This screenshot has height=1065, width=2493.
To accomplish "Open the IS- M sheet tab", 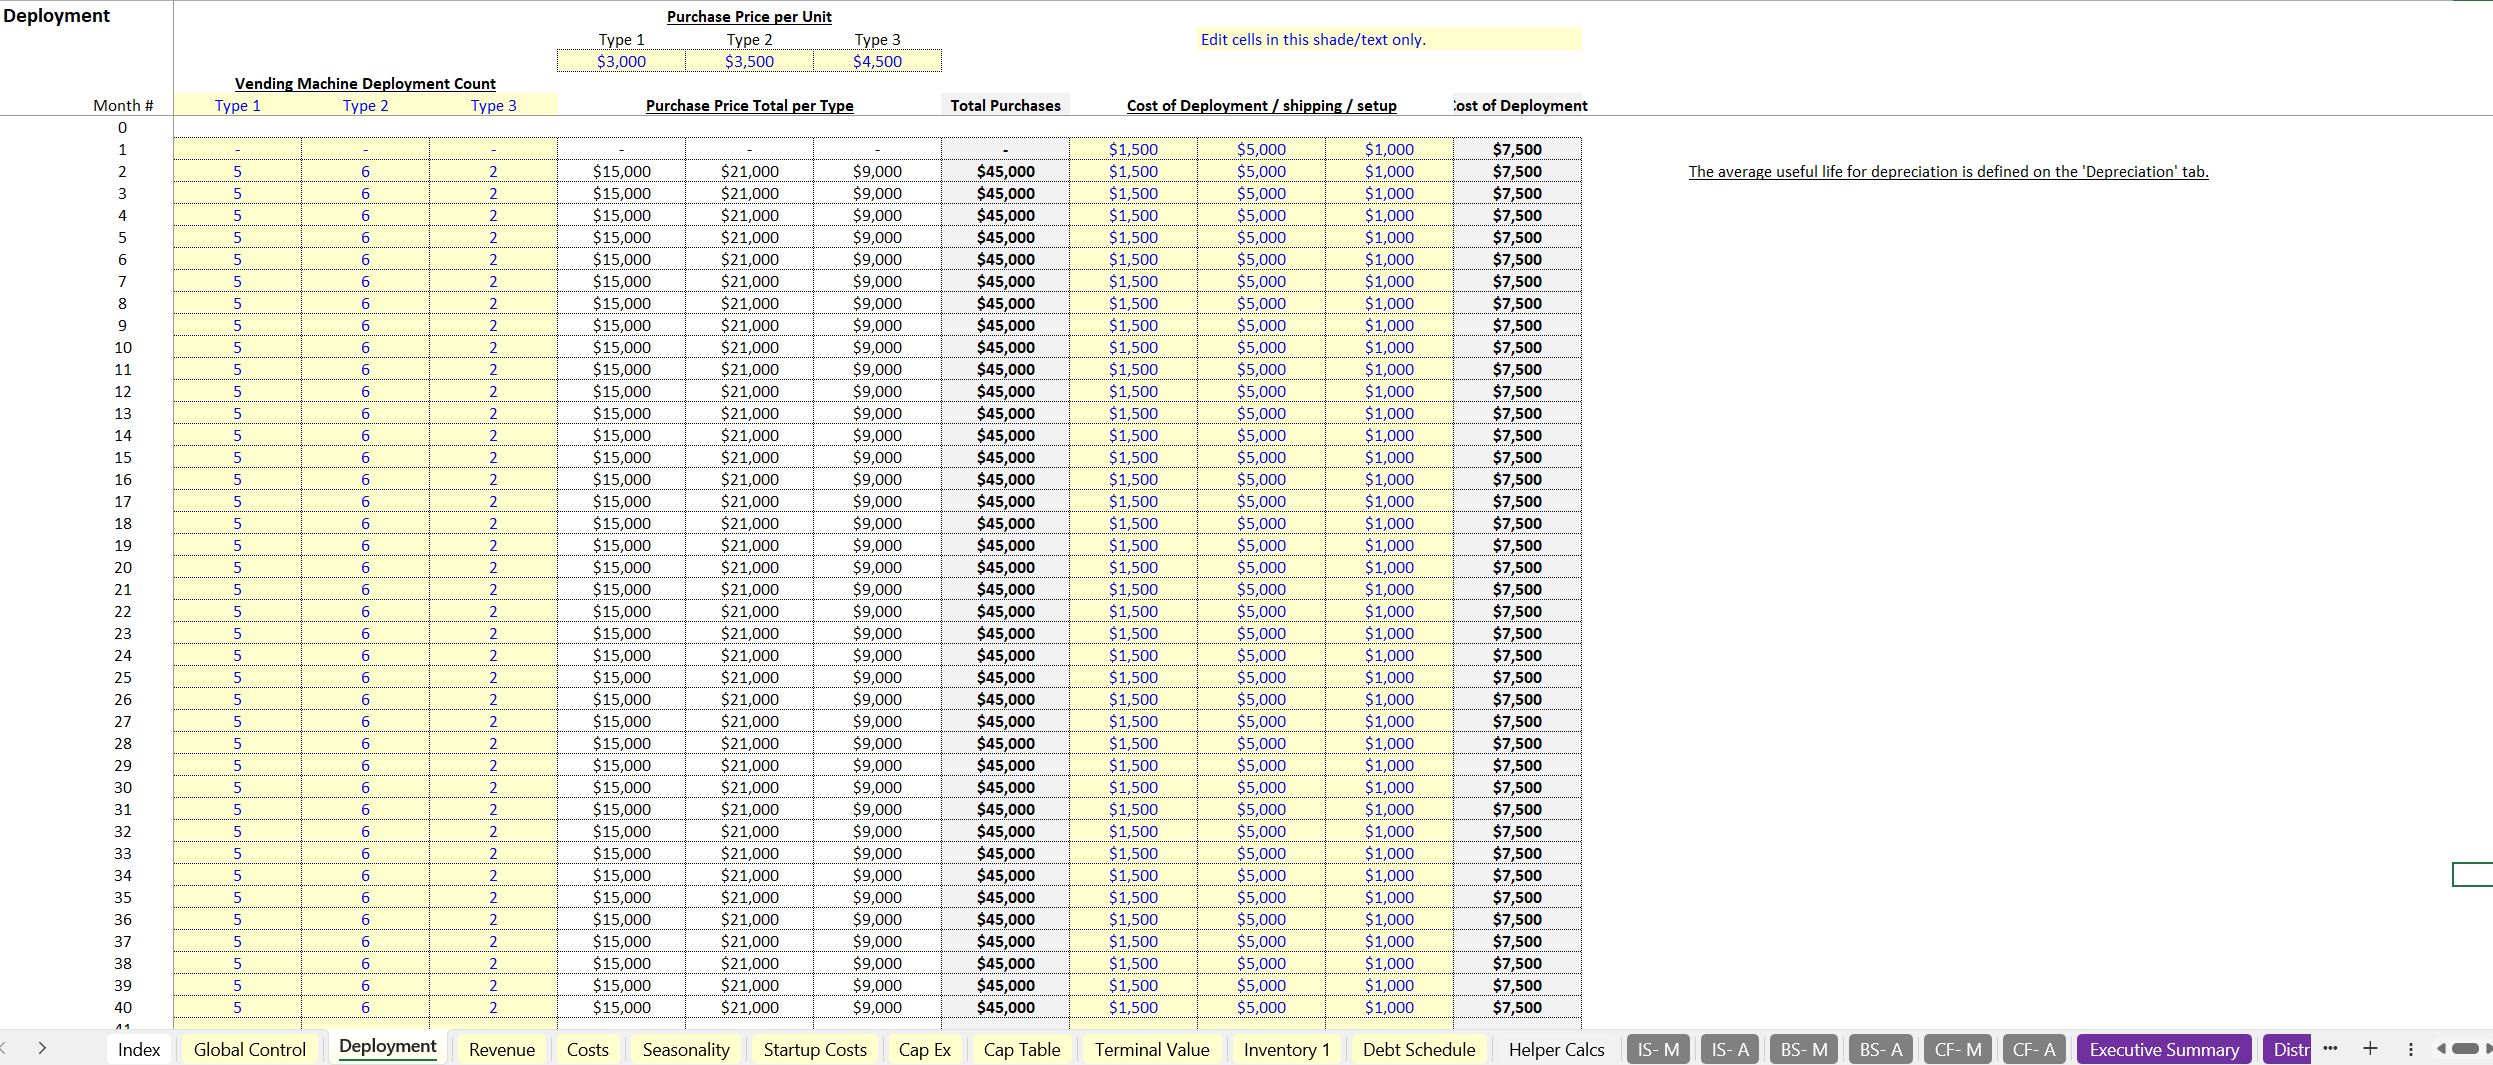I will pos(1658,1049).
